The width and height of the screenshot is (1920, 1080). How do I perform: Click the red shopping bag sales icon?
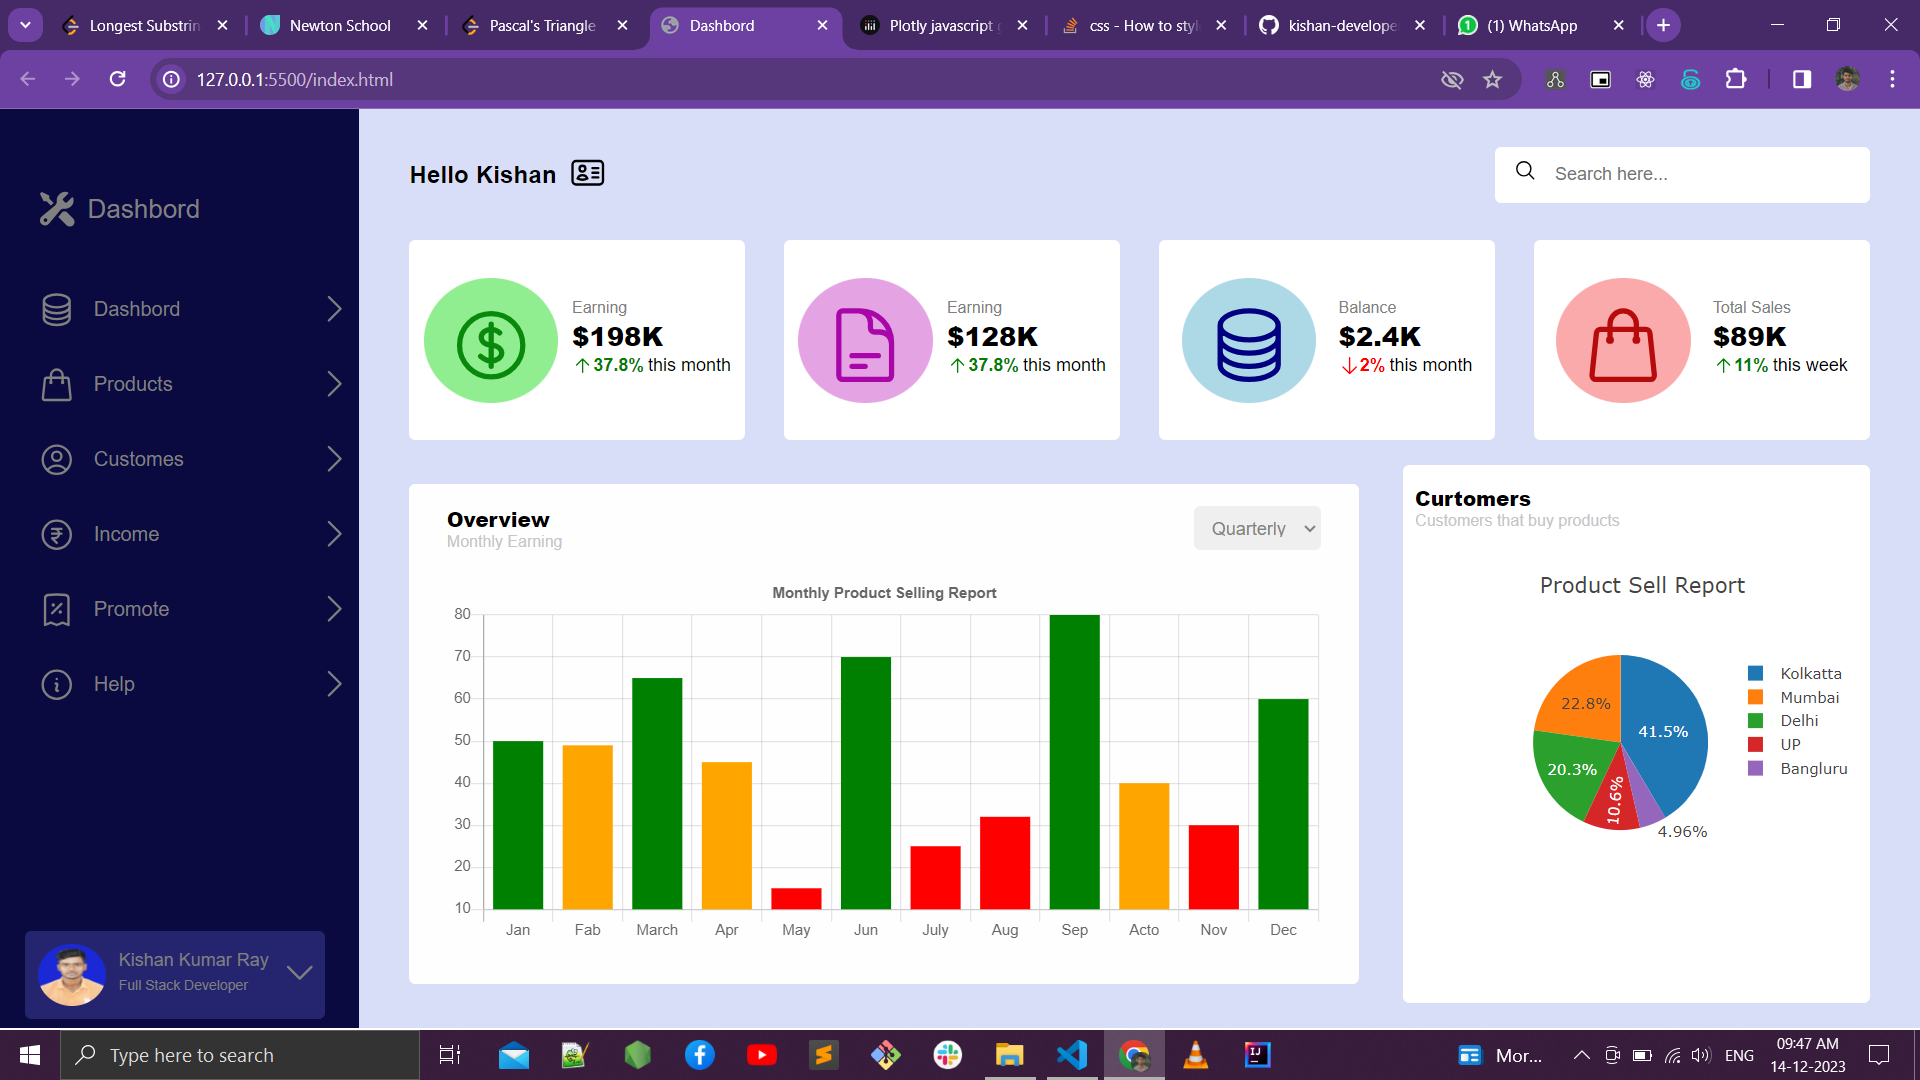pos(1623,341)
